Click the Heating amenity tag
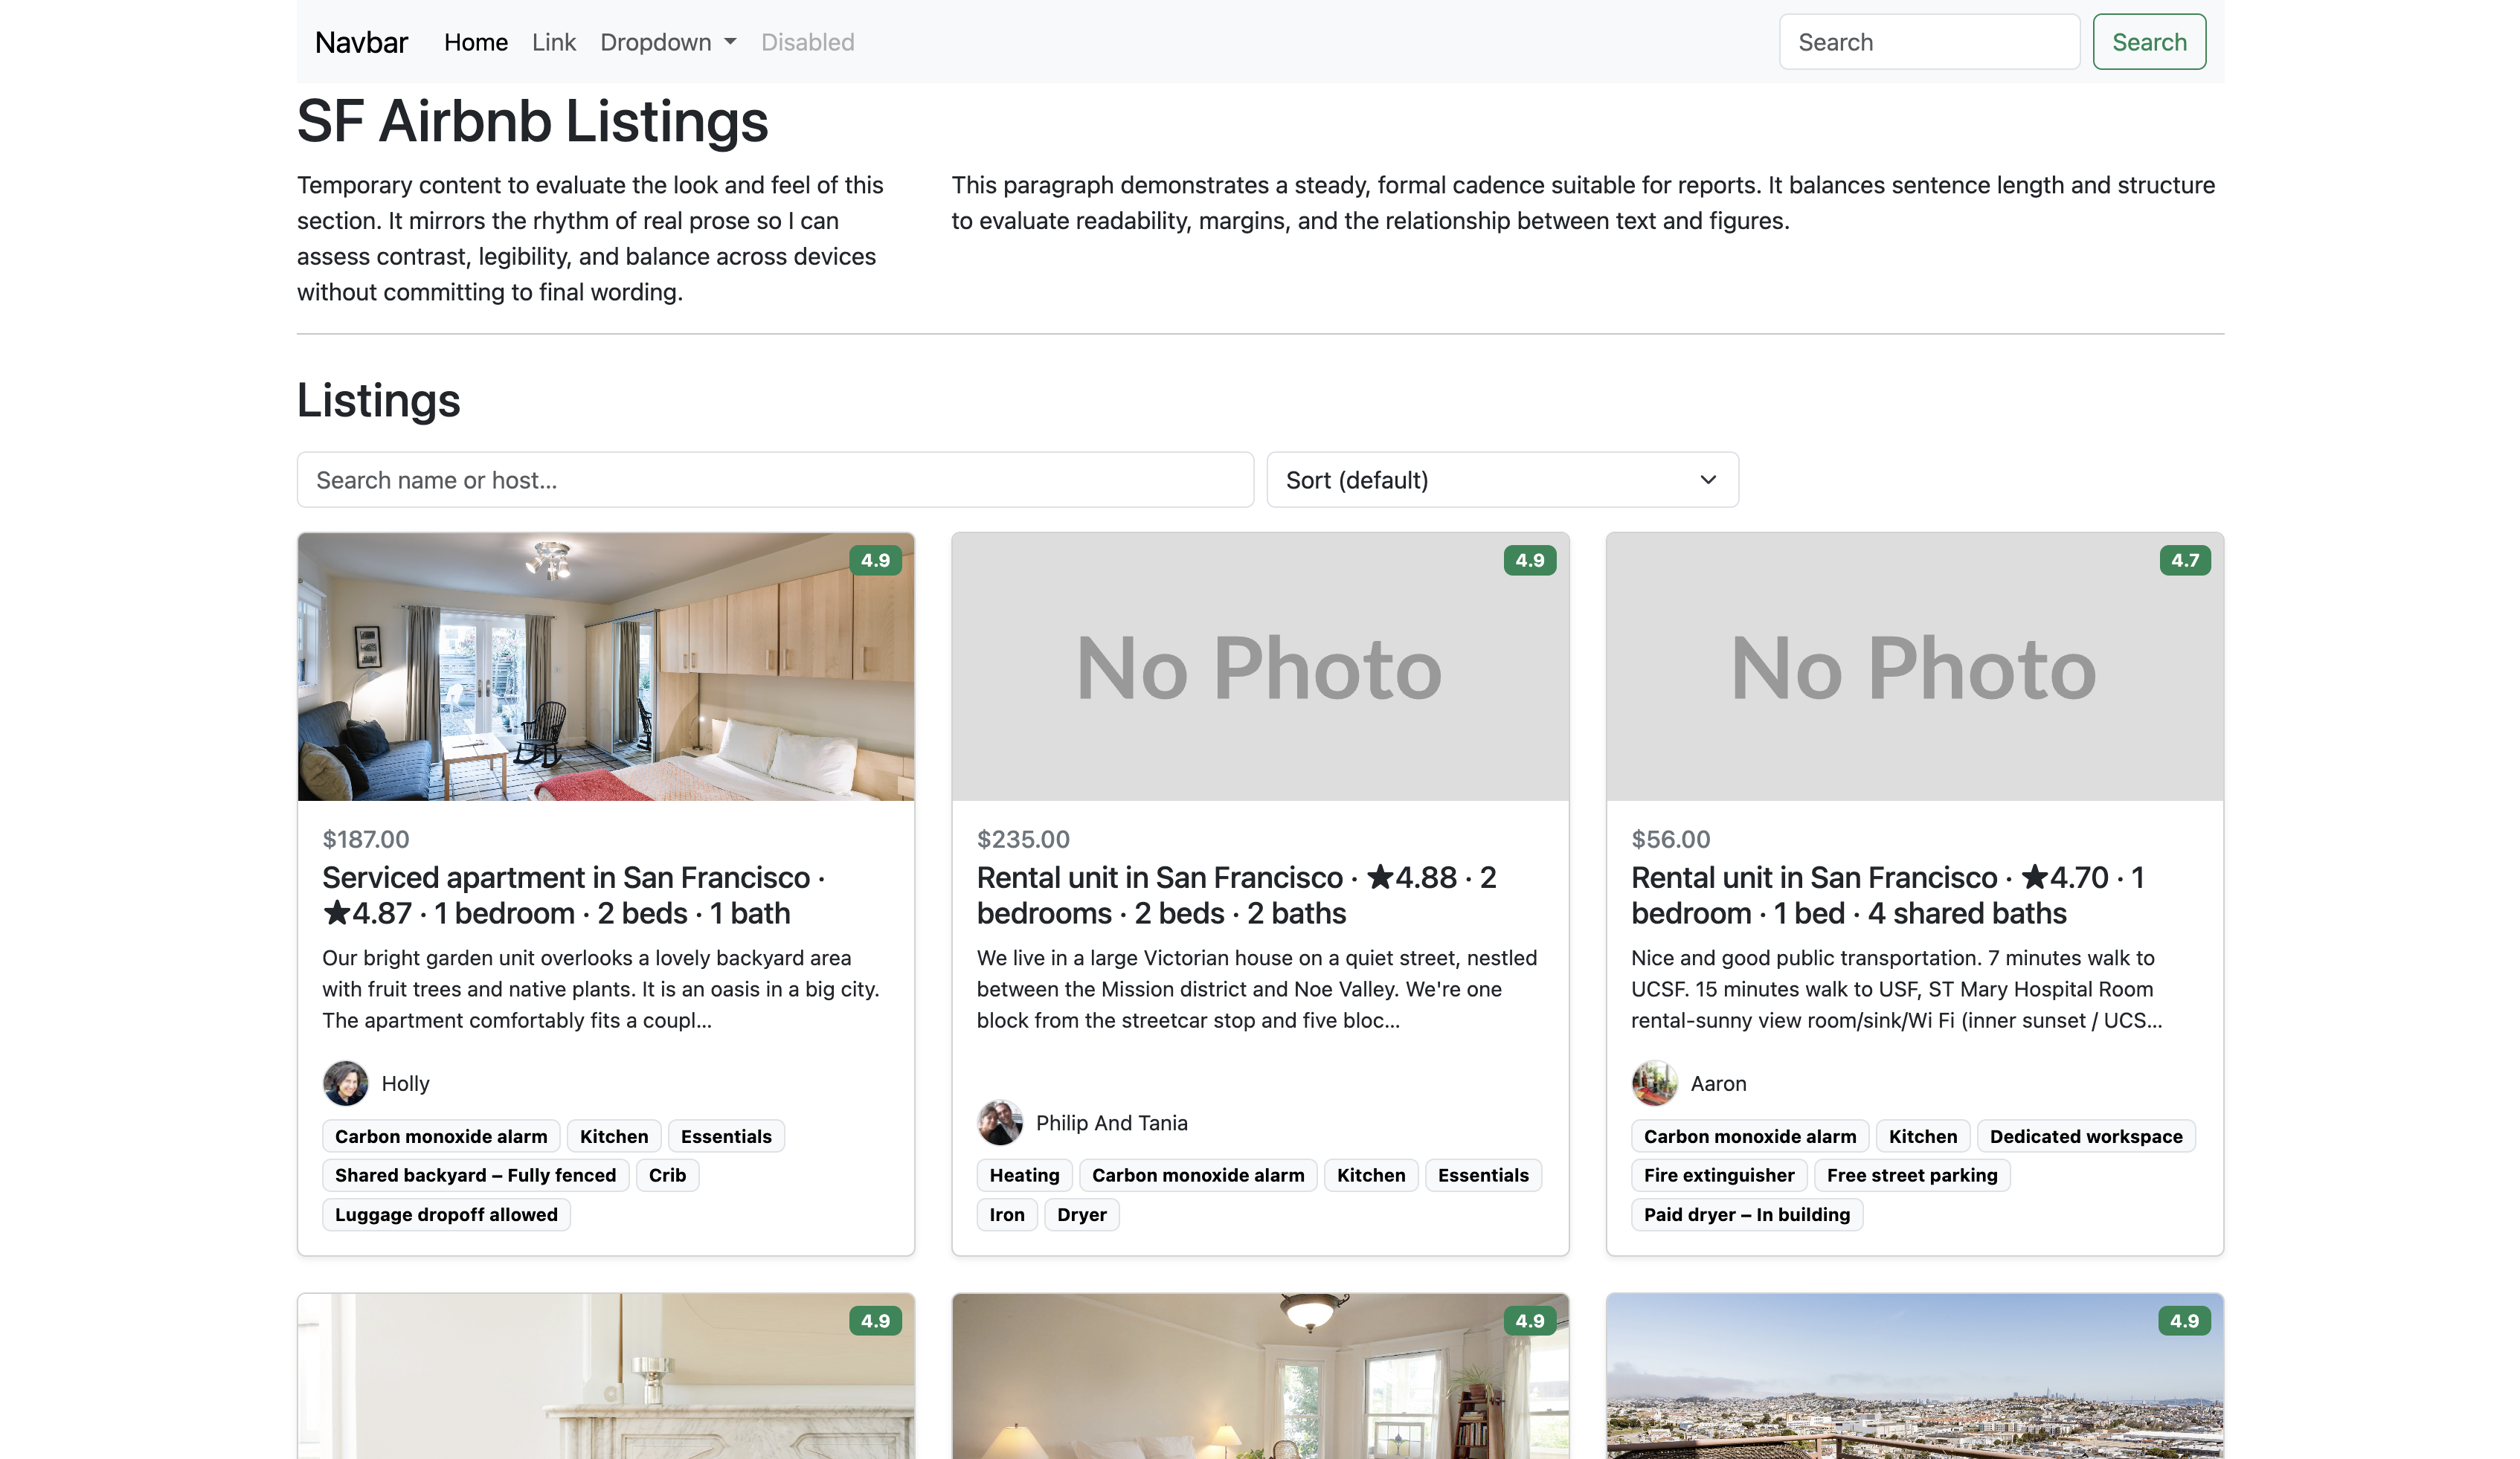 pos(1024,1175)
